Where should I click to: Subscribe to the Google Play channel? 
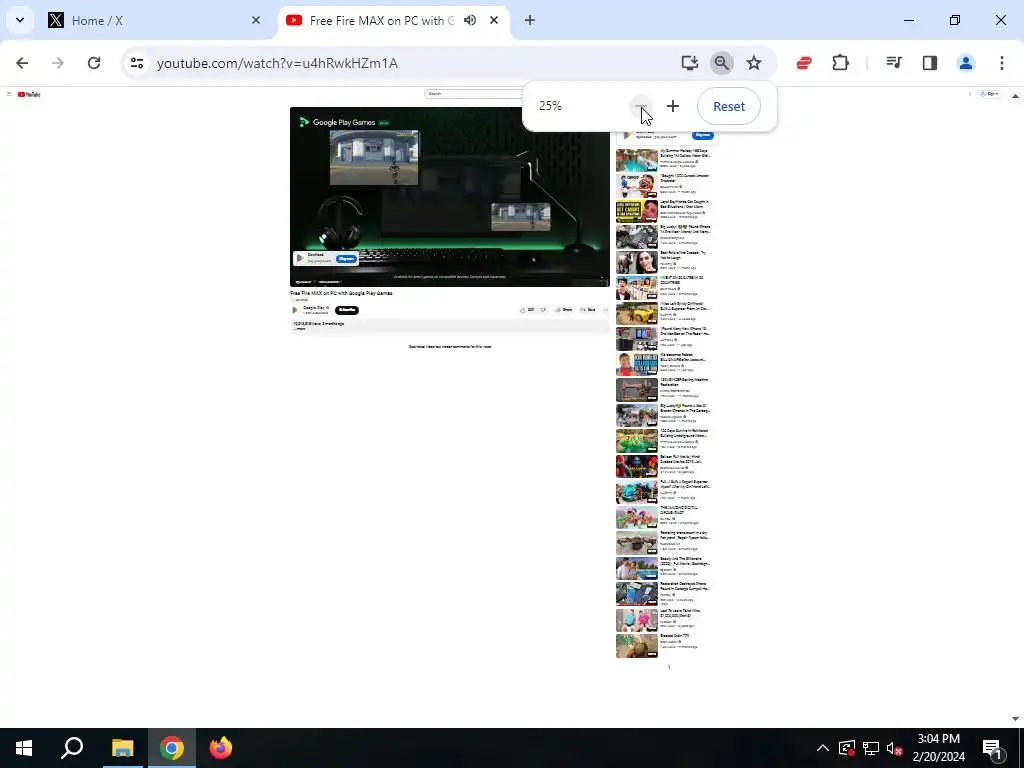click(347, 310)
